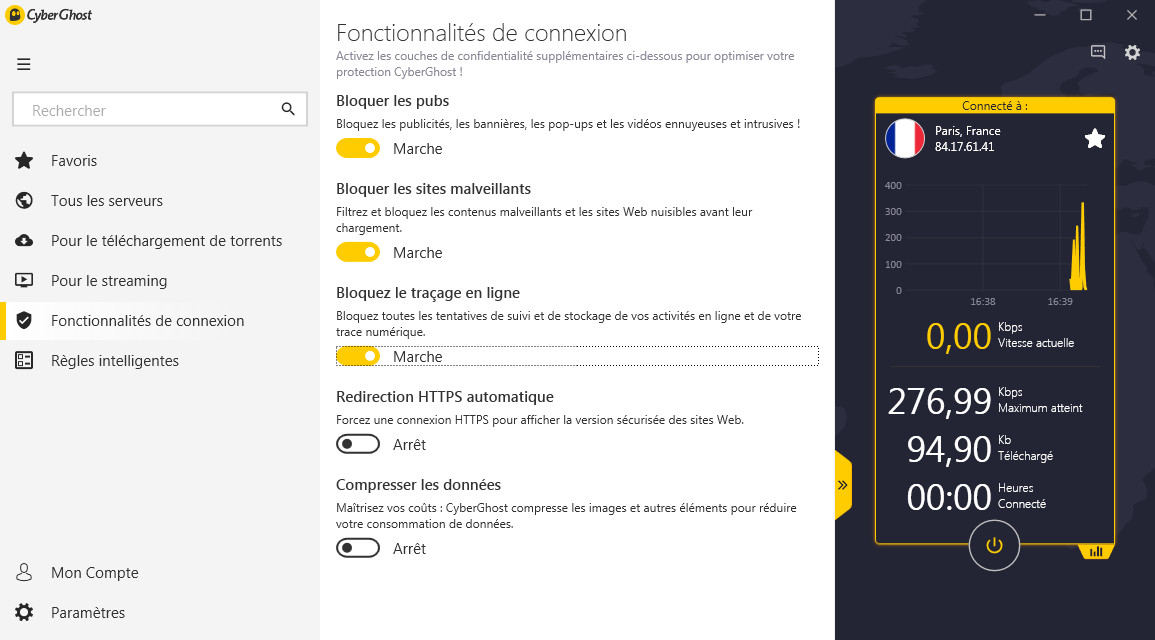The image size is (1155, 640).
Task: Collapse the panel with double chevron arrow
Action: 843,485
